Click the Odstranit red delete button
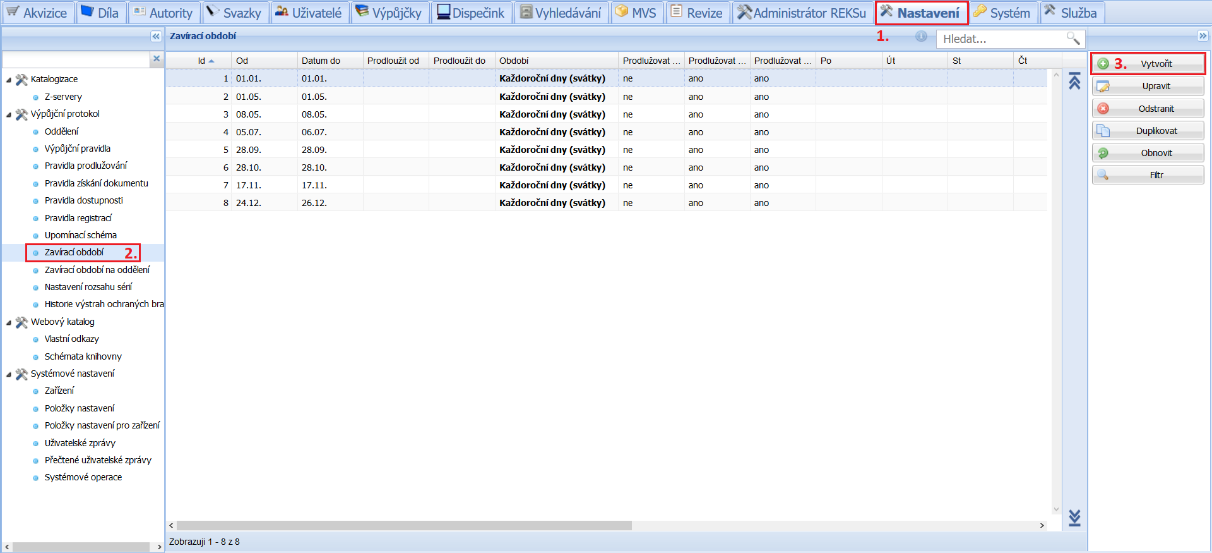 pyautogui.click(x=1147, y=108)
